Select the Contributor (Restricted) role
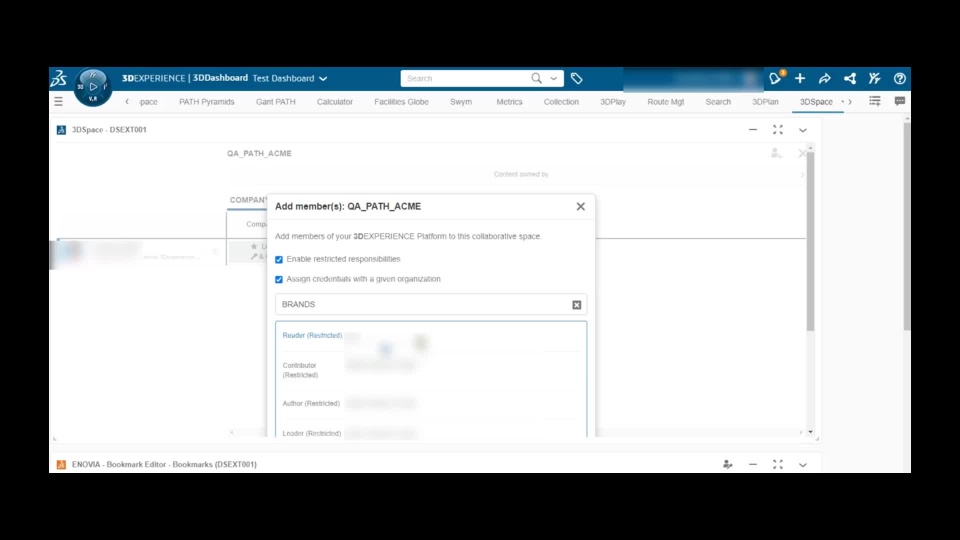This screenshot has width=960, height=540. pyautogui.click(x=301, y=370)
